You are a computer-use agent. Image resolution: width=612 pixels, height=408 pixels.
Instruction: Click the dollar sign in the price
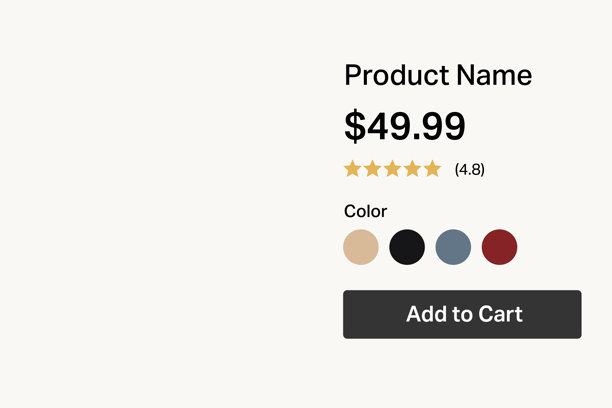point(355,126)
